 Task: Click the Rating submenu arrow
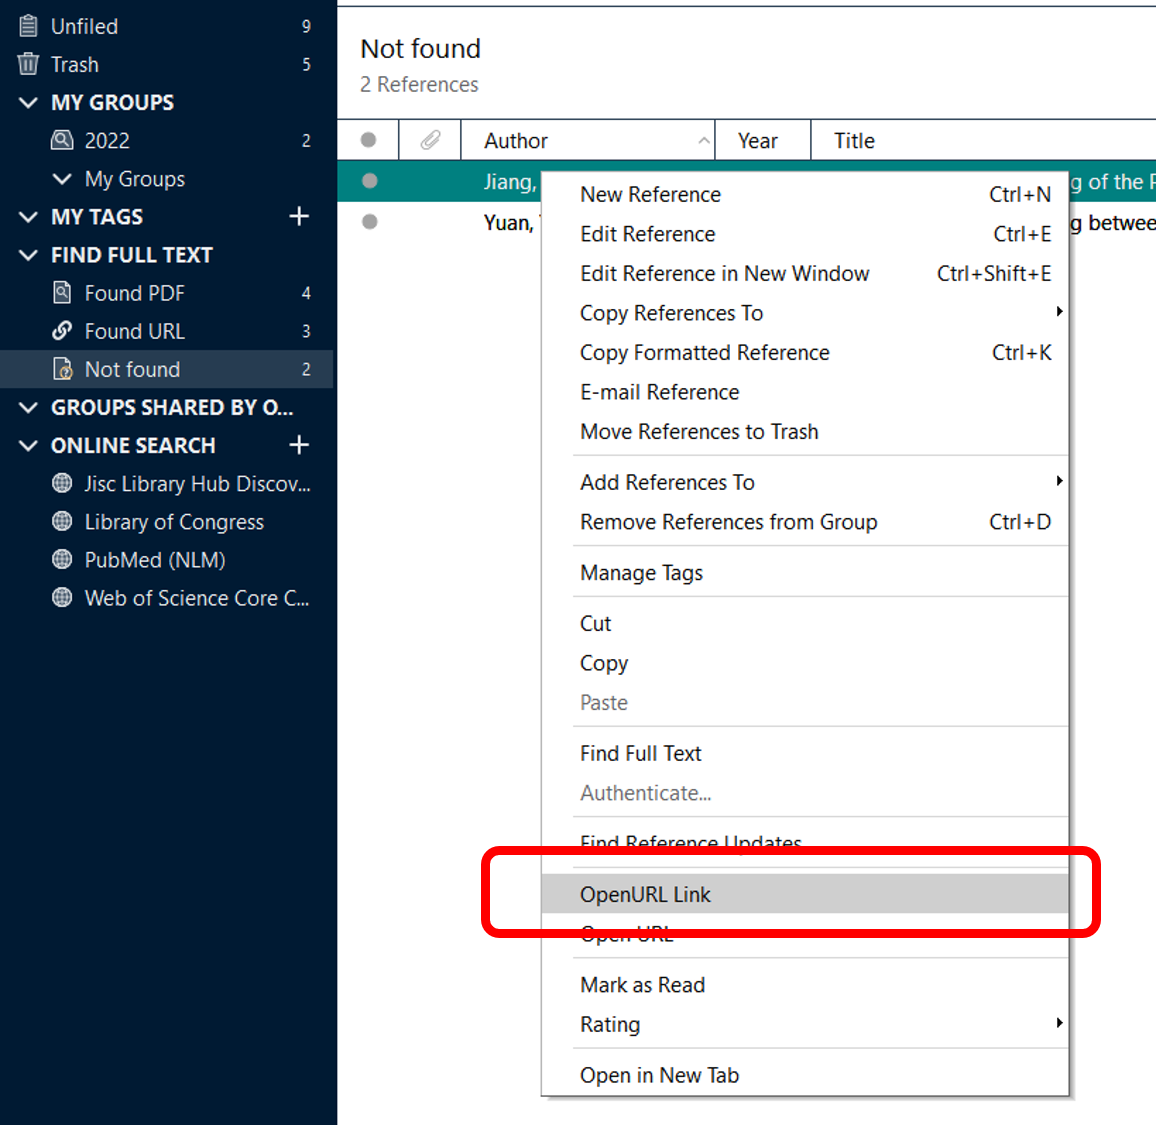[x=1059, y=1023]
